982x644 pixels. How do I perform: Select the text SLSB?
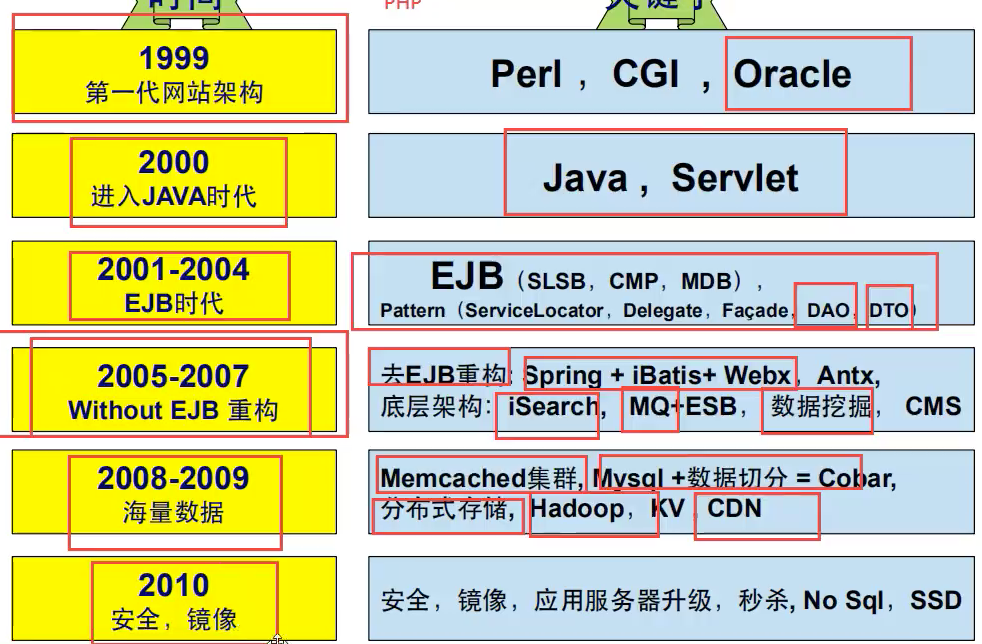point(556,281)
